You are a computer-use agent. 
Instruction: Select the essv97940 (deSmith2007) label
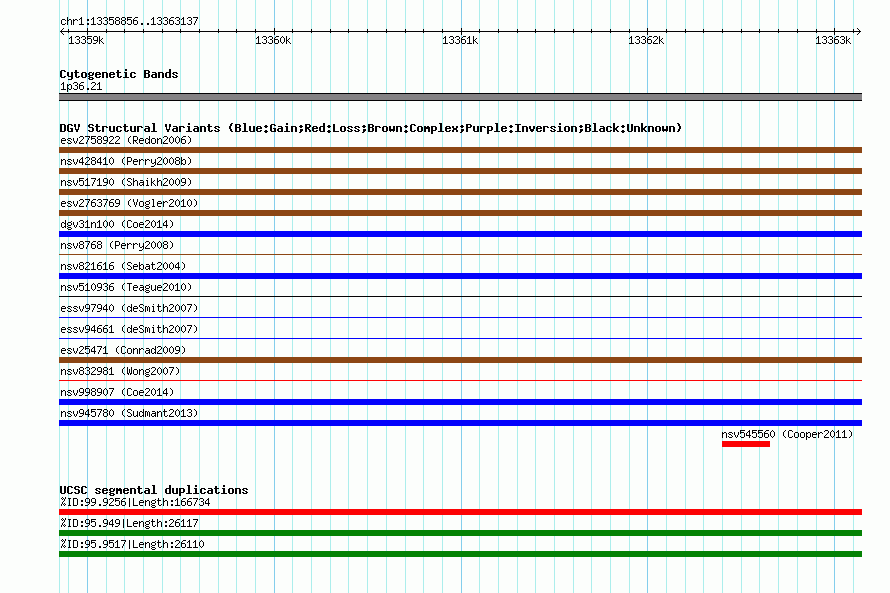click(x=129, y=308)
